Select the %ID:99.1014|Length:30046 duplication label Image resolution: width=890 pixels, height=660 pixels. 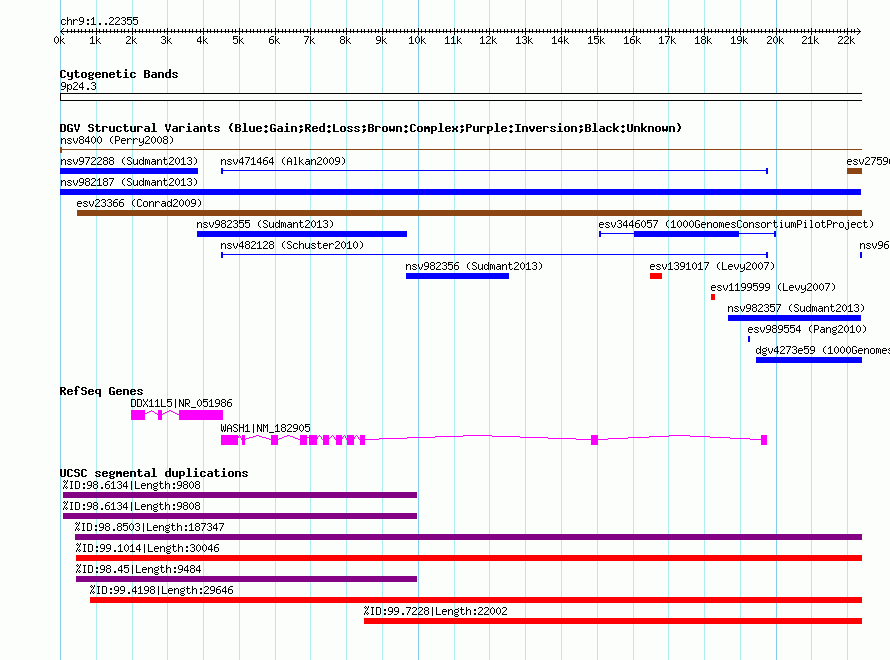[147, 548]
